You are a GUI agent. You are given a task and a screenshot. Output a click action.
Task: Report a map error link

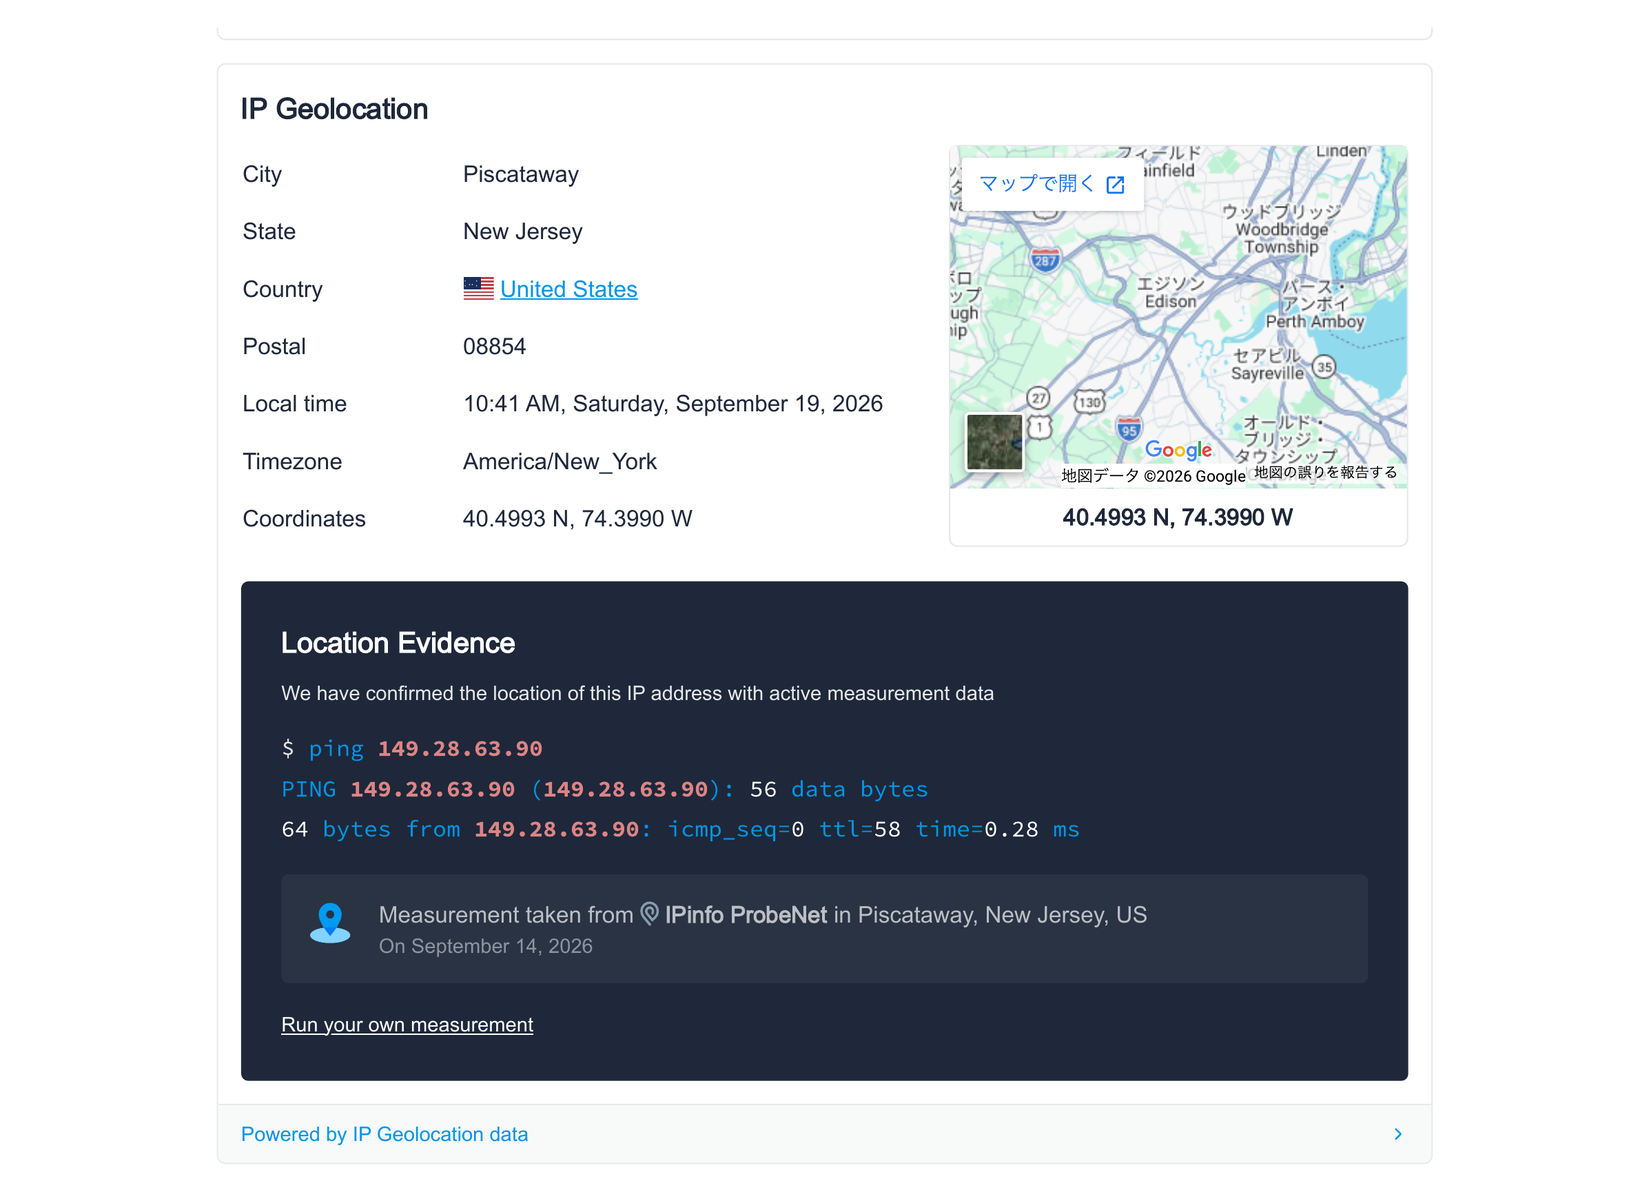click(x=1325, y=472)
